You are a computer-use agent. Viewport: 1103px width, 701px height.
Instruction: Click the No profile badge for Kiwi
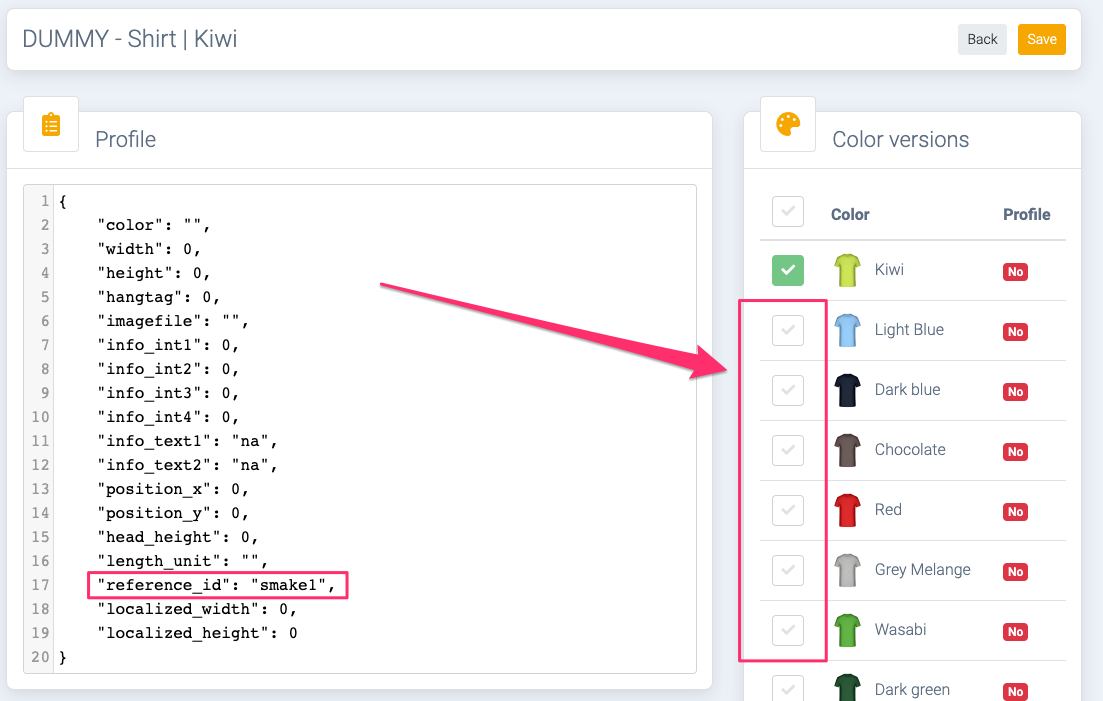click(x=1015, y=272)
